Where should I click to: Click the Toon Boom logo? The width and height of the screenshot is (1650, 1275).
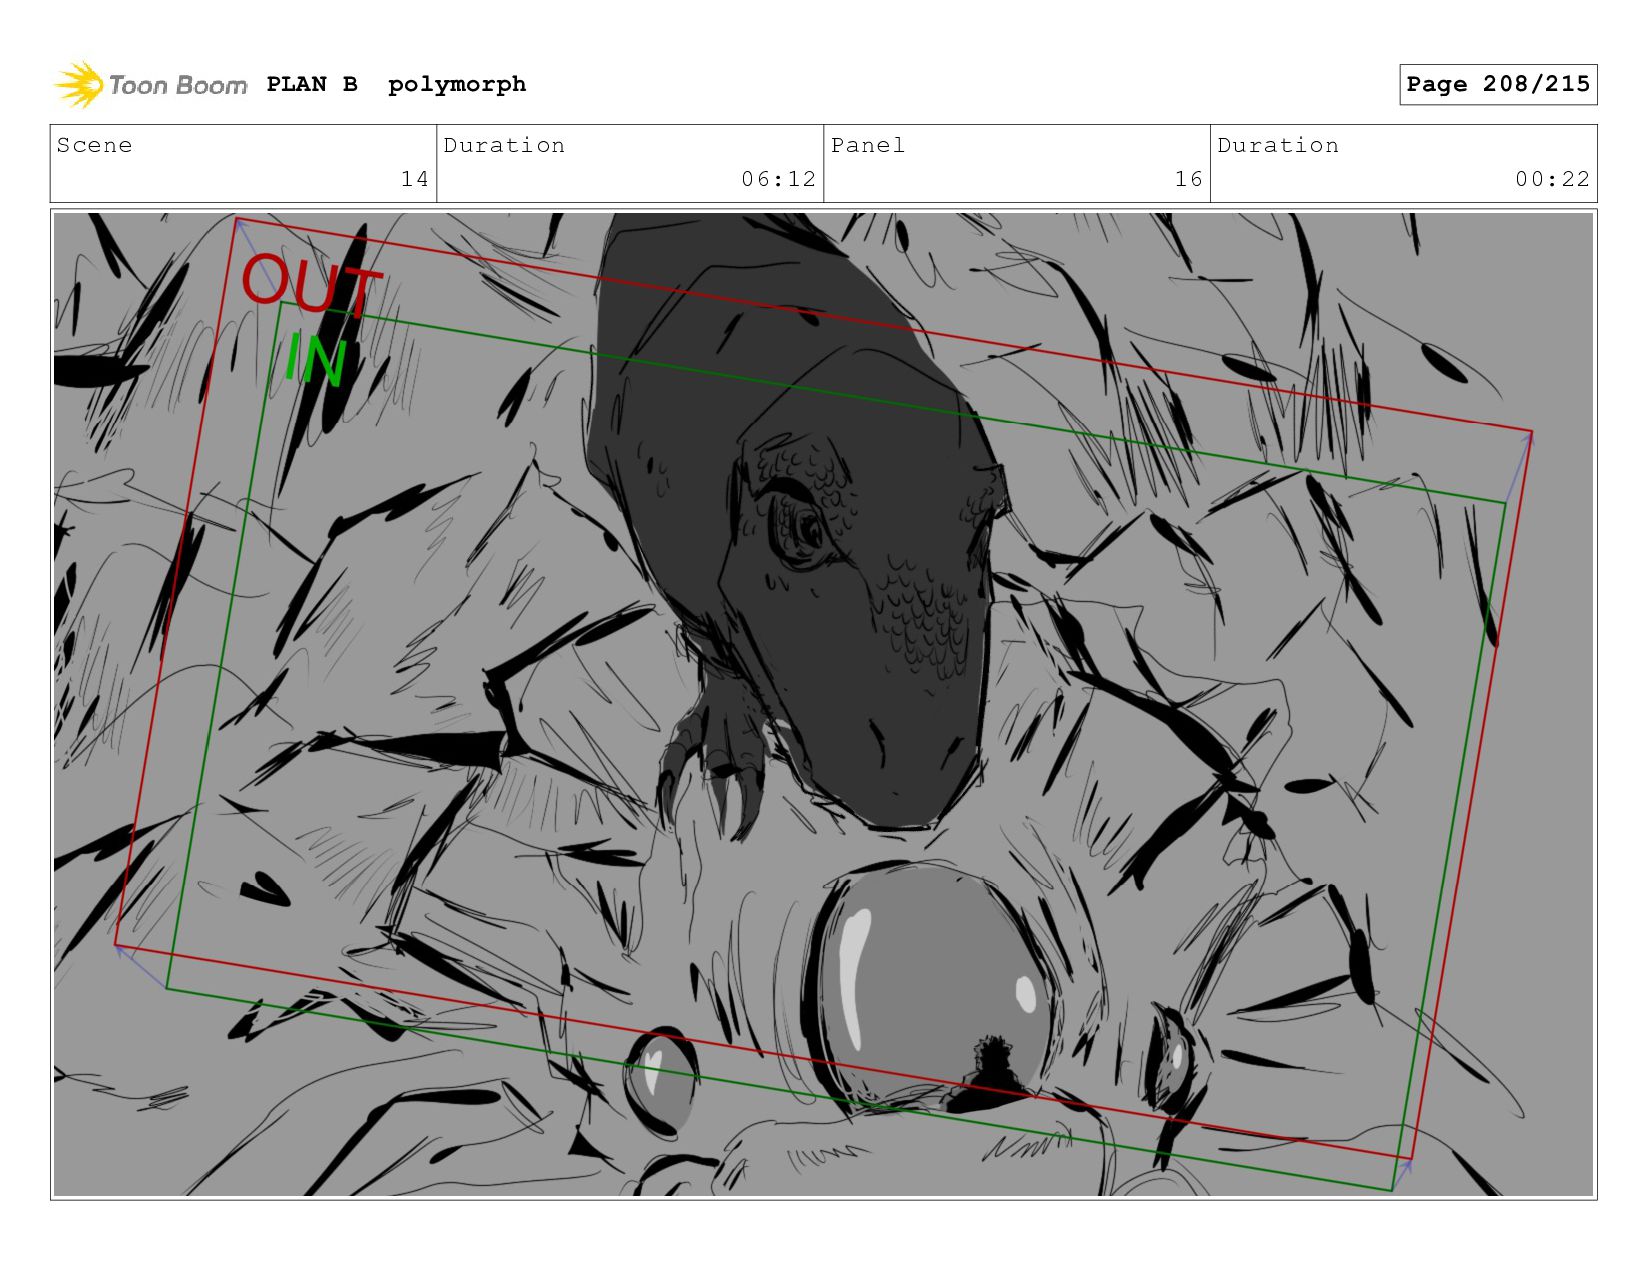point(150,85)
